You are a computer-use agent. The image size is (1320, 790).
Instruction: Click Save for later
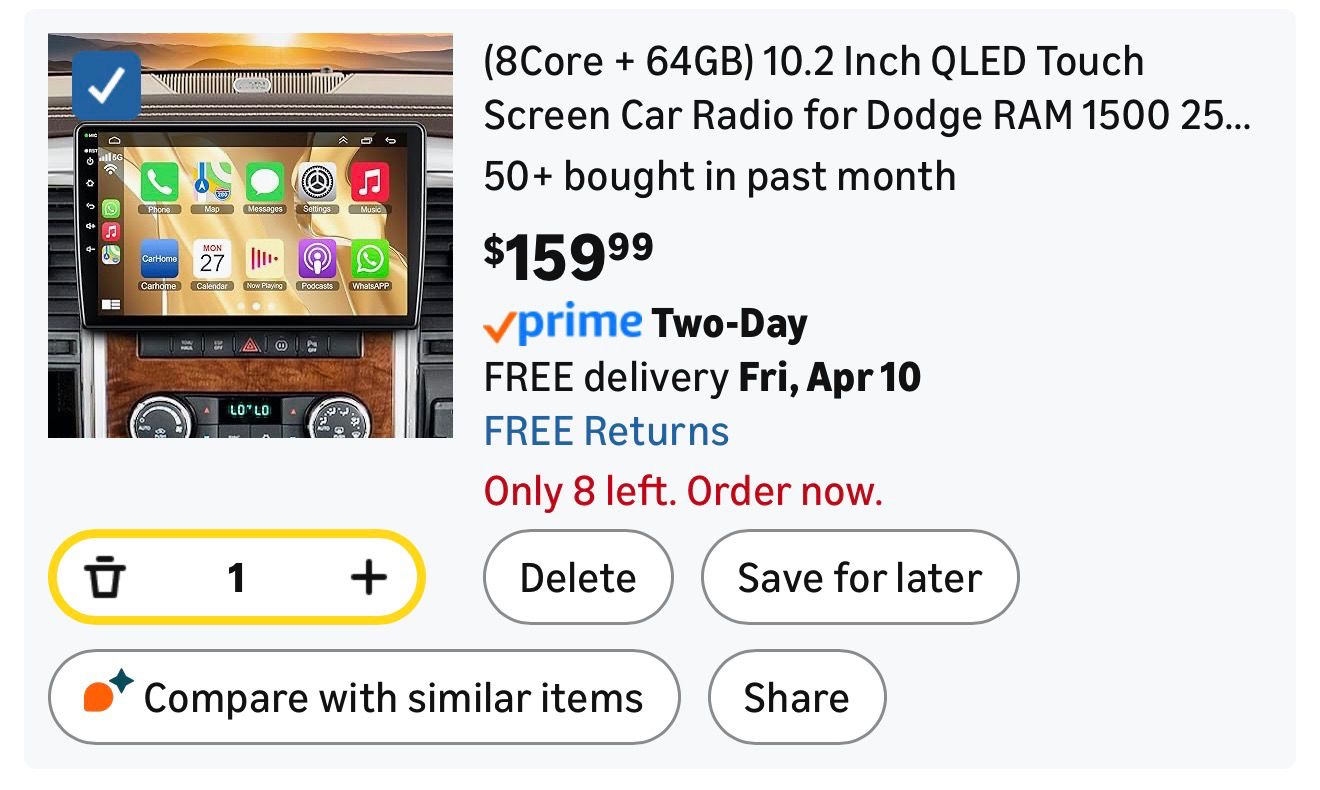click(x=859, y=578)
